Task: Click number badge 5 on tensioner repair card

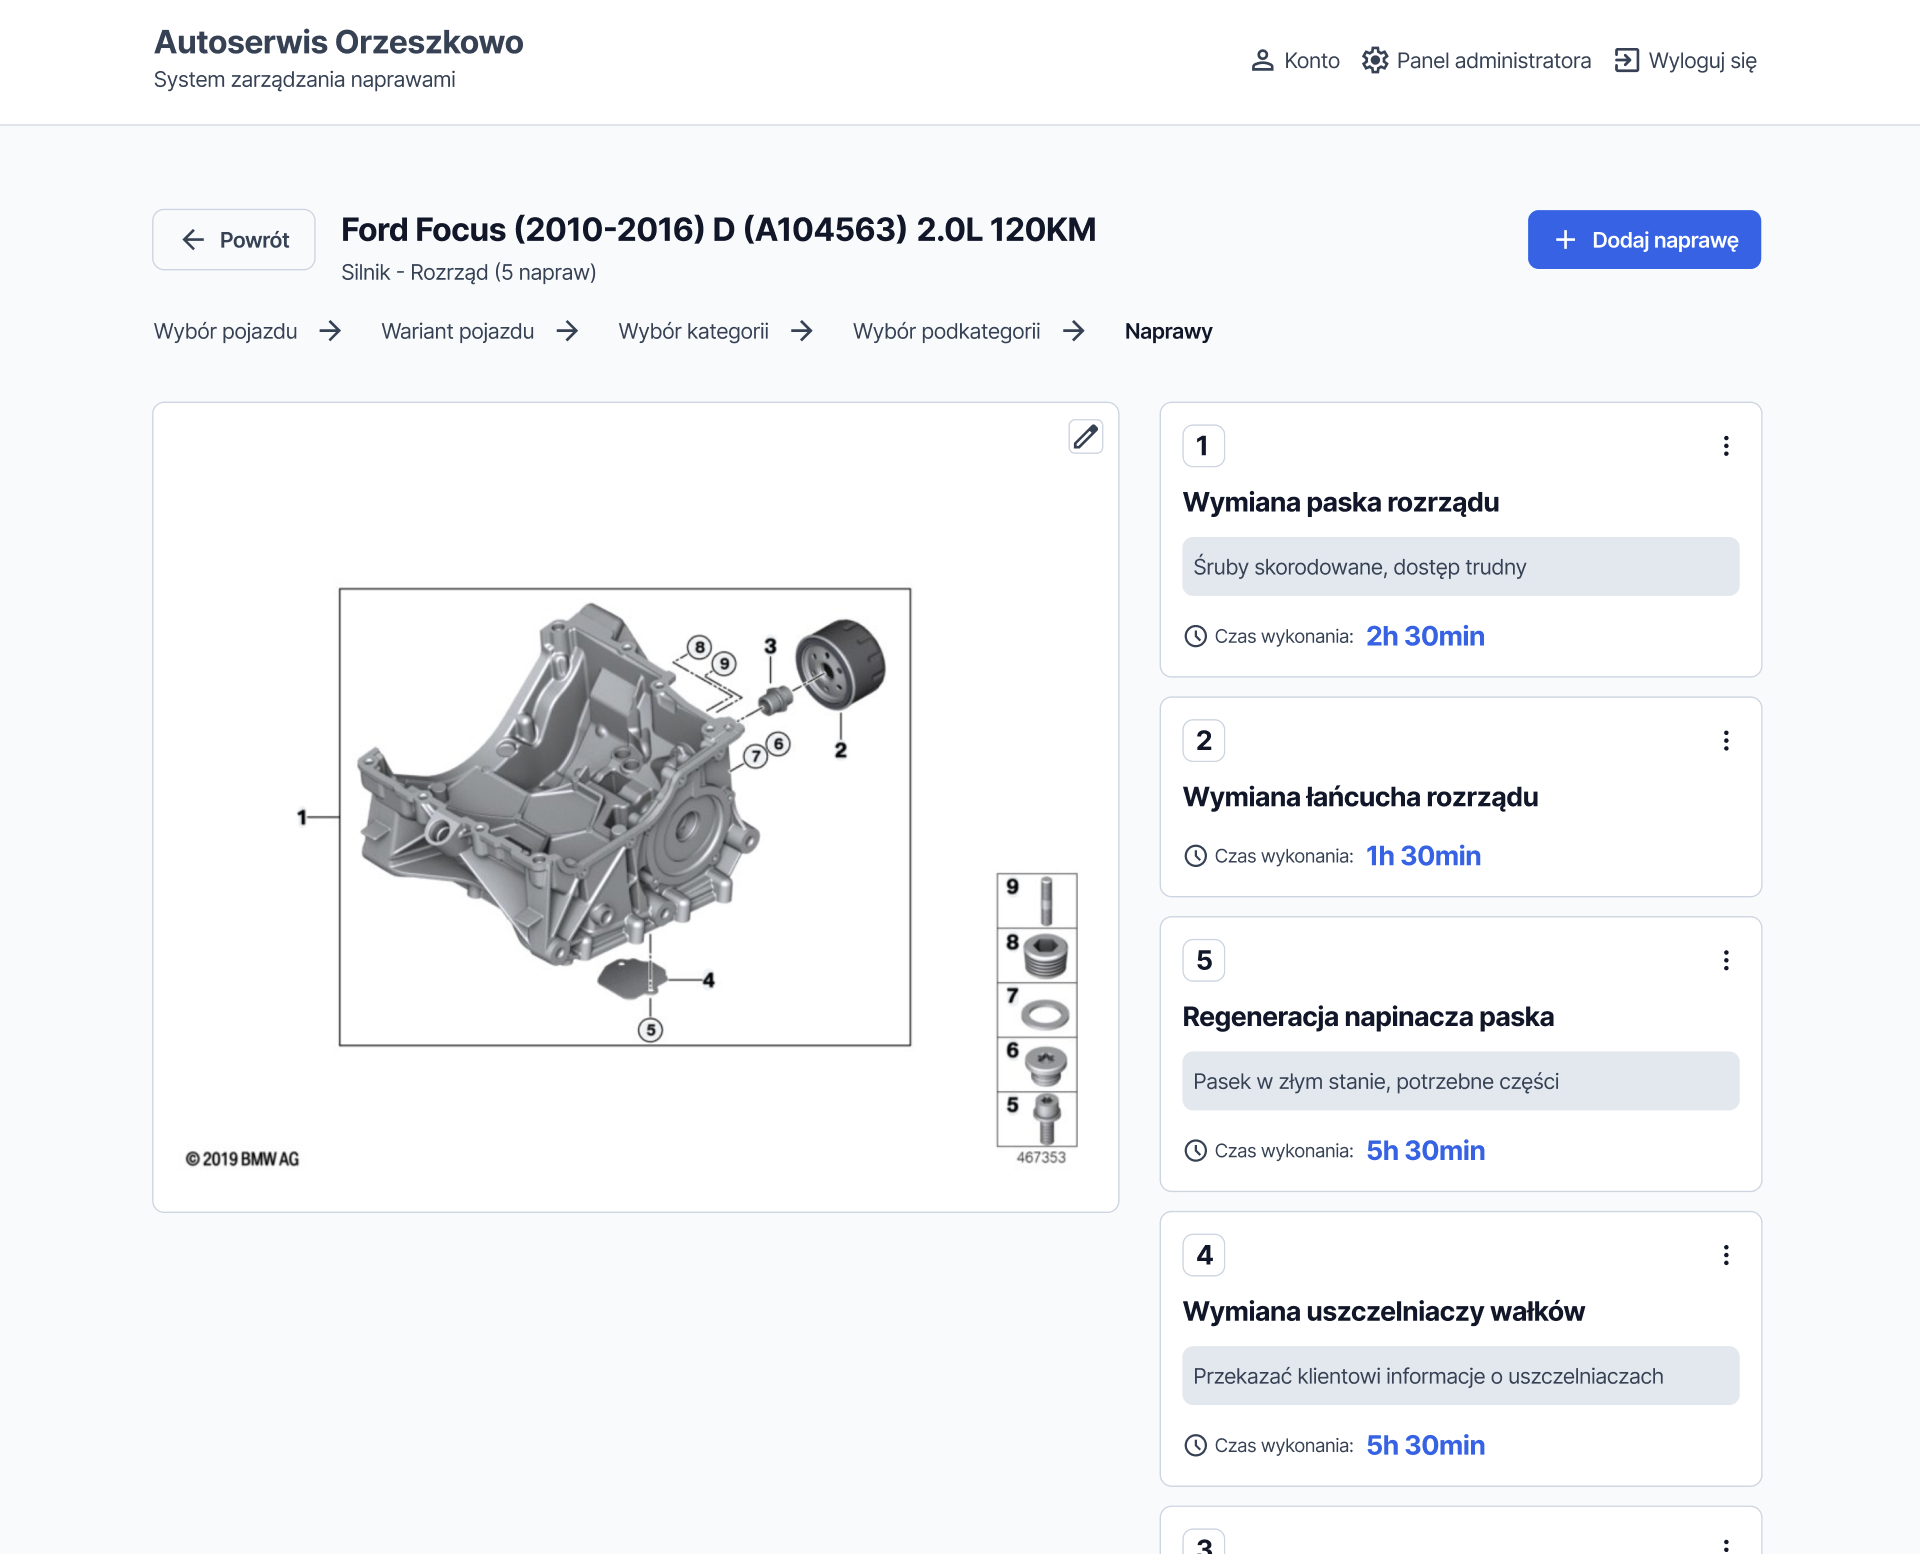Action: coord(1203,960)
